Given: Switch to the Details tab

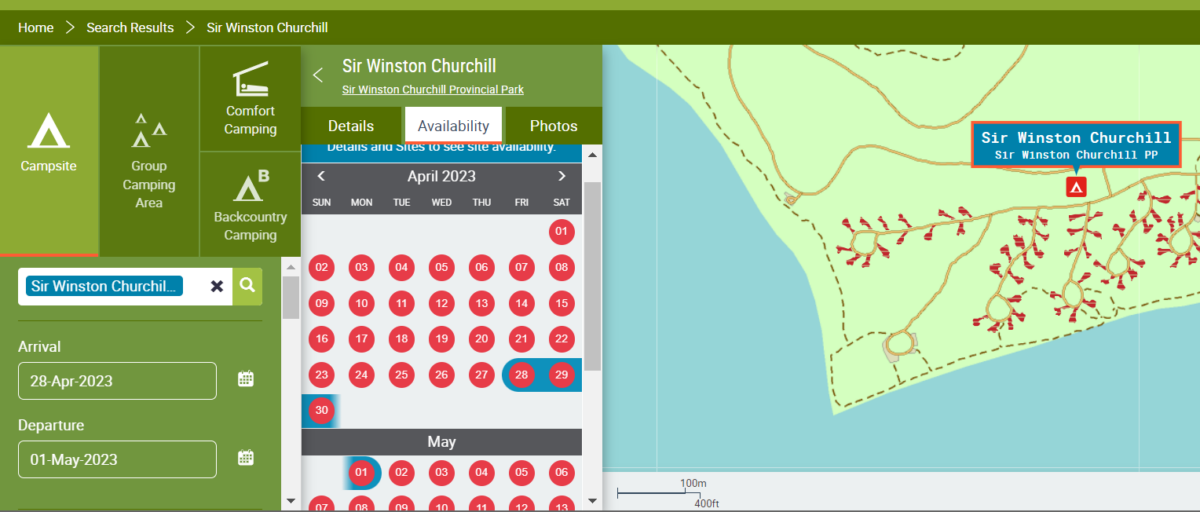Looking at the screenshot, I should coord(350,126).
